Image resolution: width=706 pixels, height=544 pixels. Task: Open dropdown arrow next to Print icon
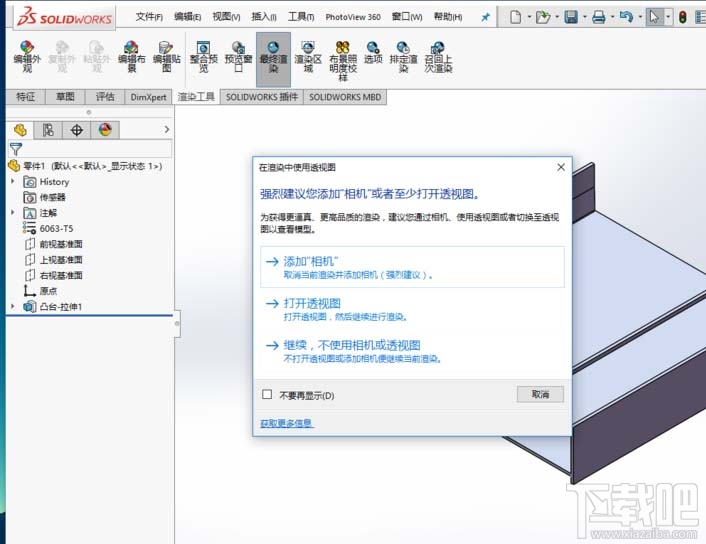pyautogui.click(x=612, y=17)
